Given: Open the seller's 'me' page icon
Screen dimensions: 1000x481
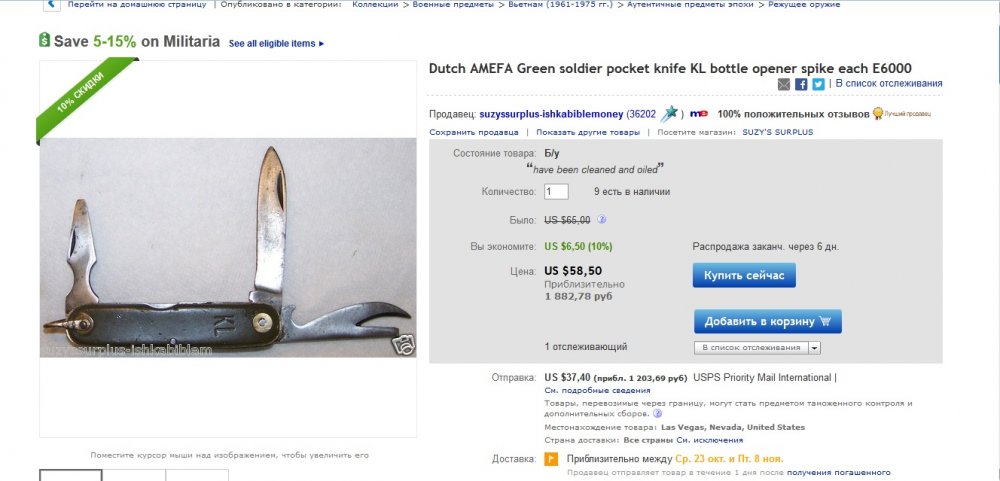Looking at the screenshot, I should 699,114.
